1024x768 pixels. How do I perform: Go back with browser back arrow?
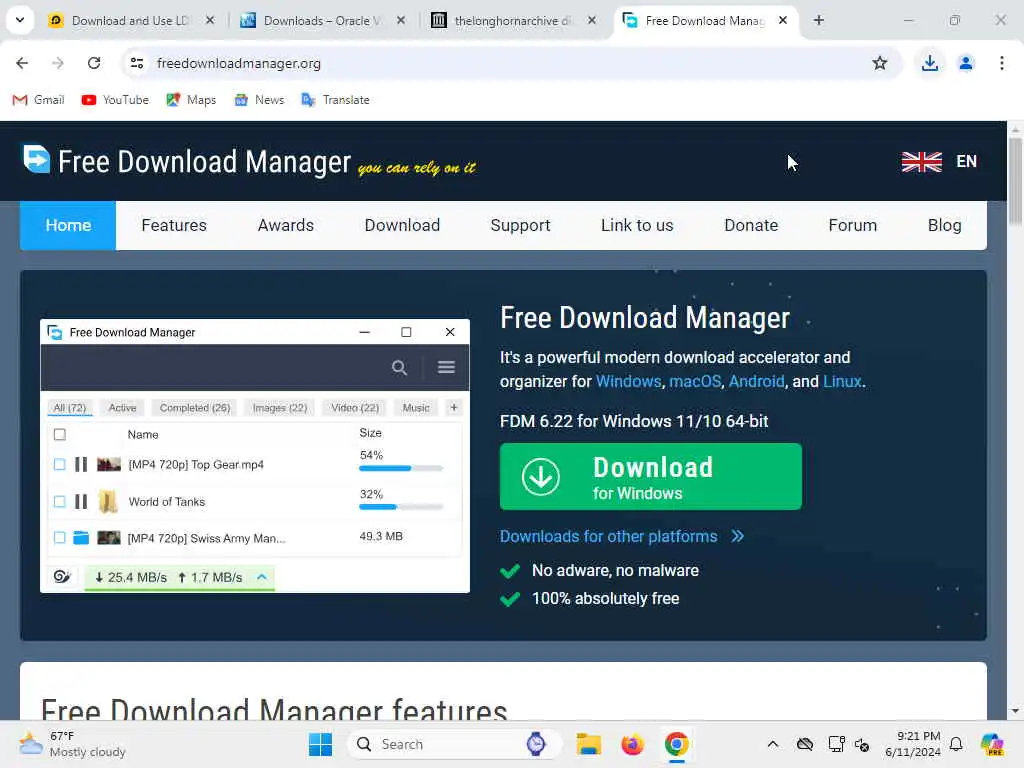[x=22, y=63]
